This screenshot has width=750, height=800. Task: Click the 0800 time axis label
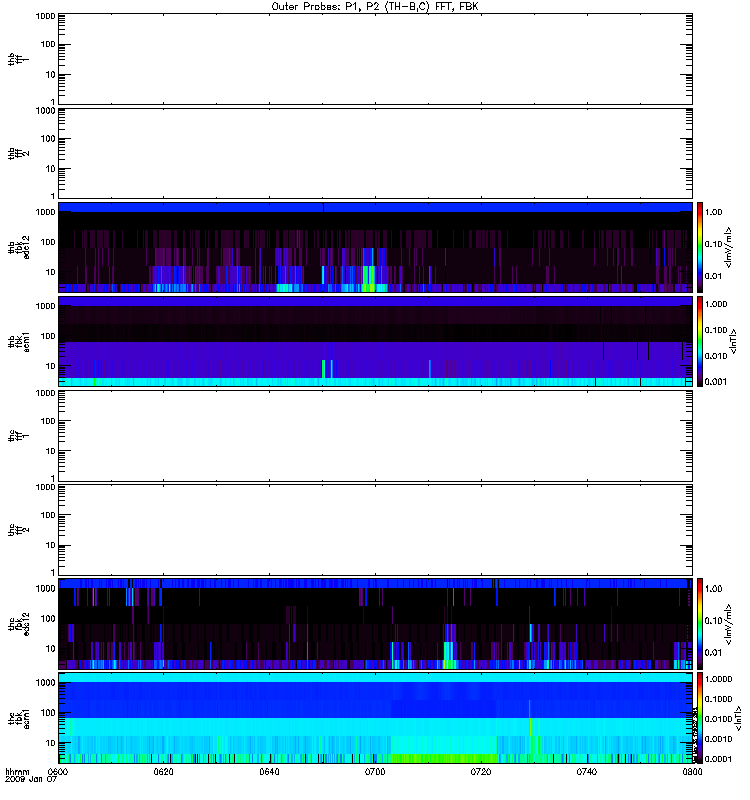692,771
